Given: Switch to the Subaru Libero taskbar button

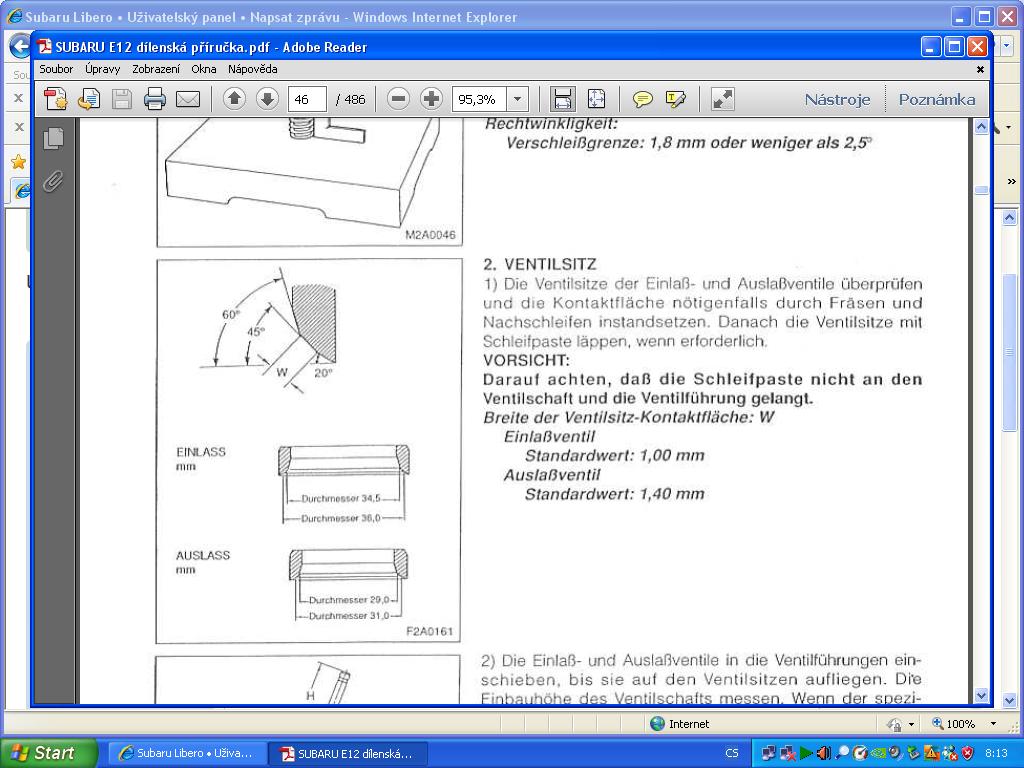Looking at the screenshot, I should pyautogui.click(x=187, y=753).
